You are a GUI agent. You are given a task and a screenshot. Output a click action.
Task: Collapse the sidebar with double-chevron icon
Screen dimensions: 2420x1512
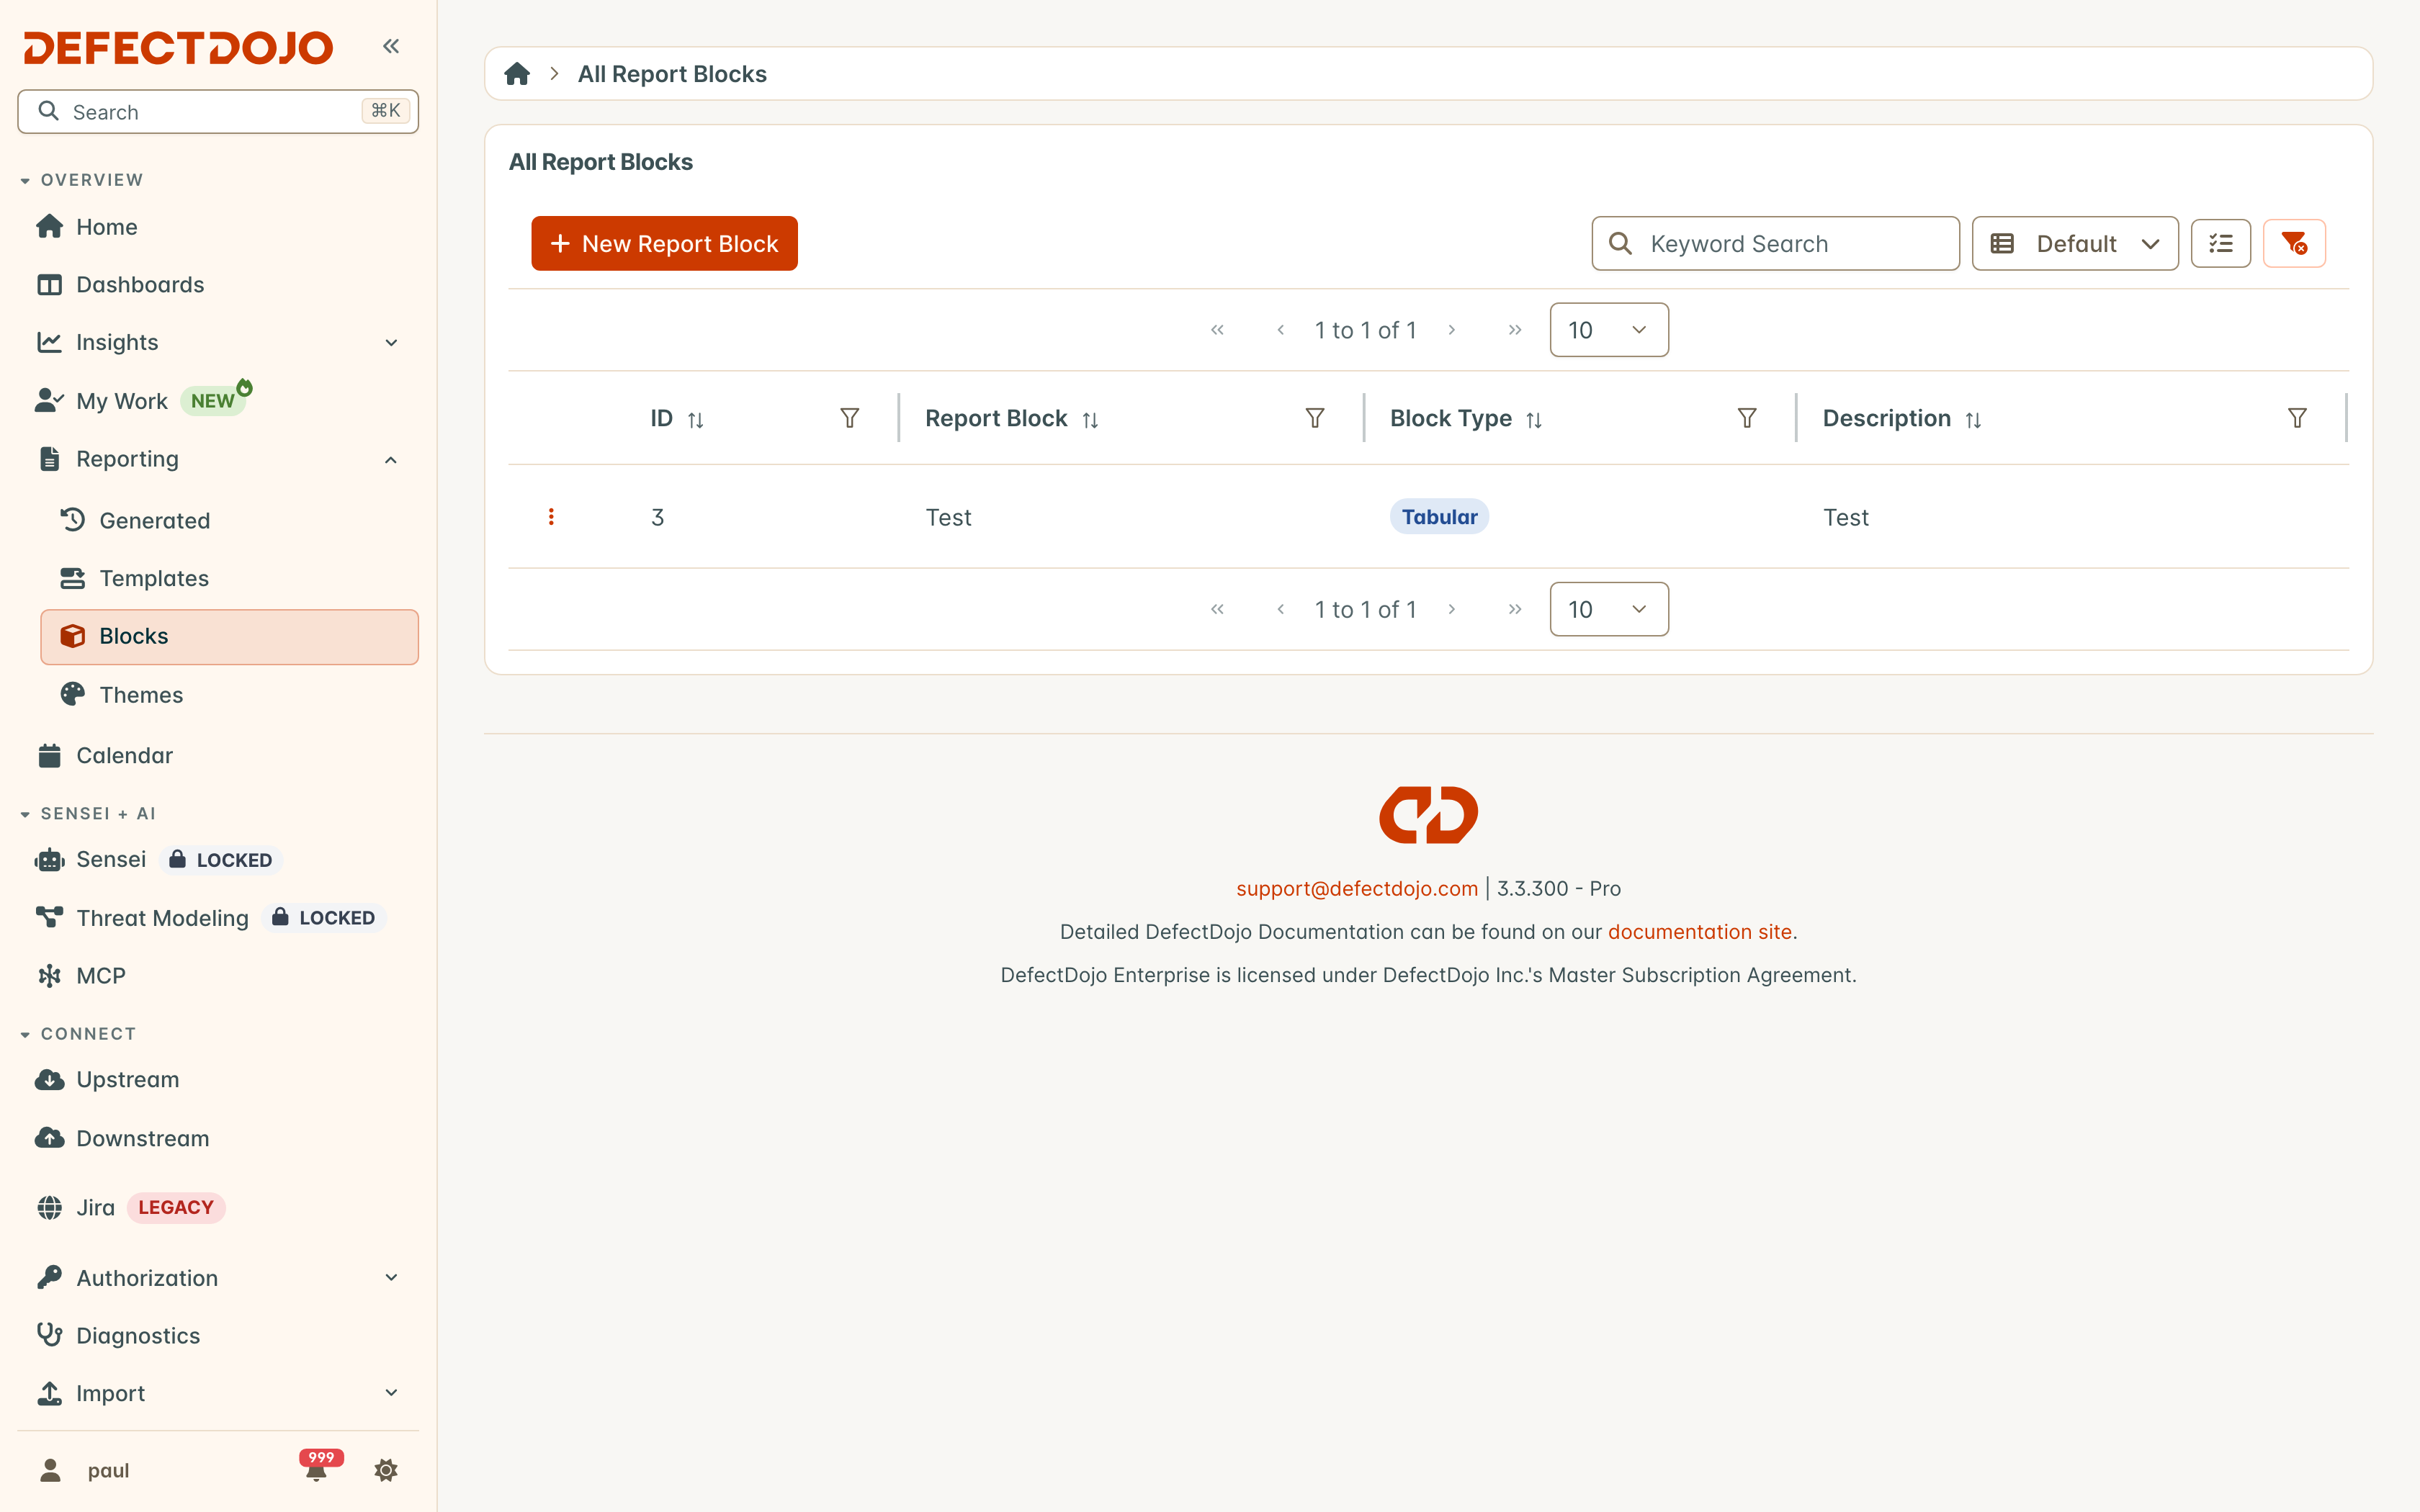391,46
